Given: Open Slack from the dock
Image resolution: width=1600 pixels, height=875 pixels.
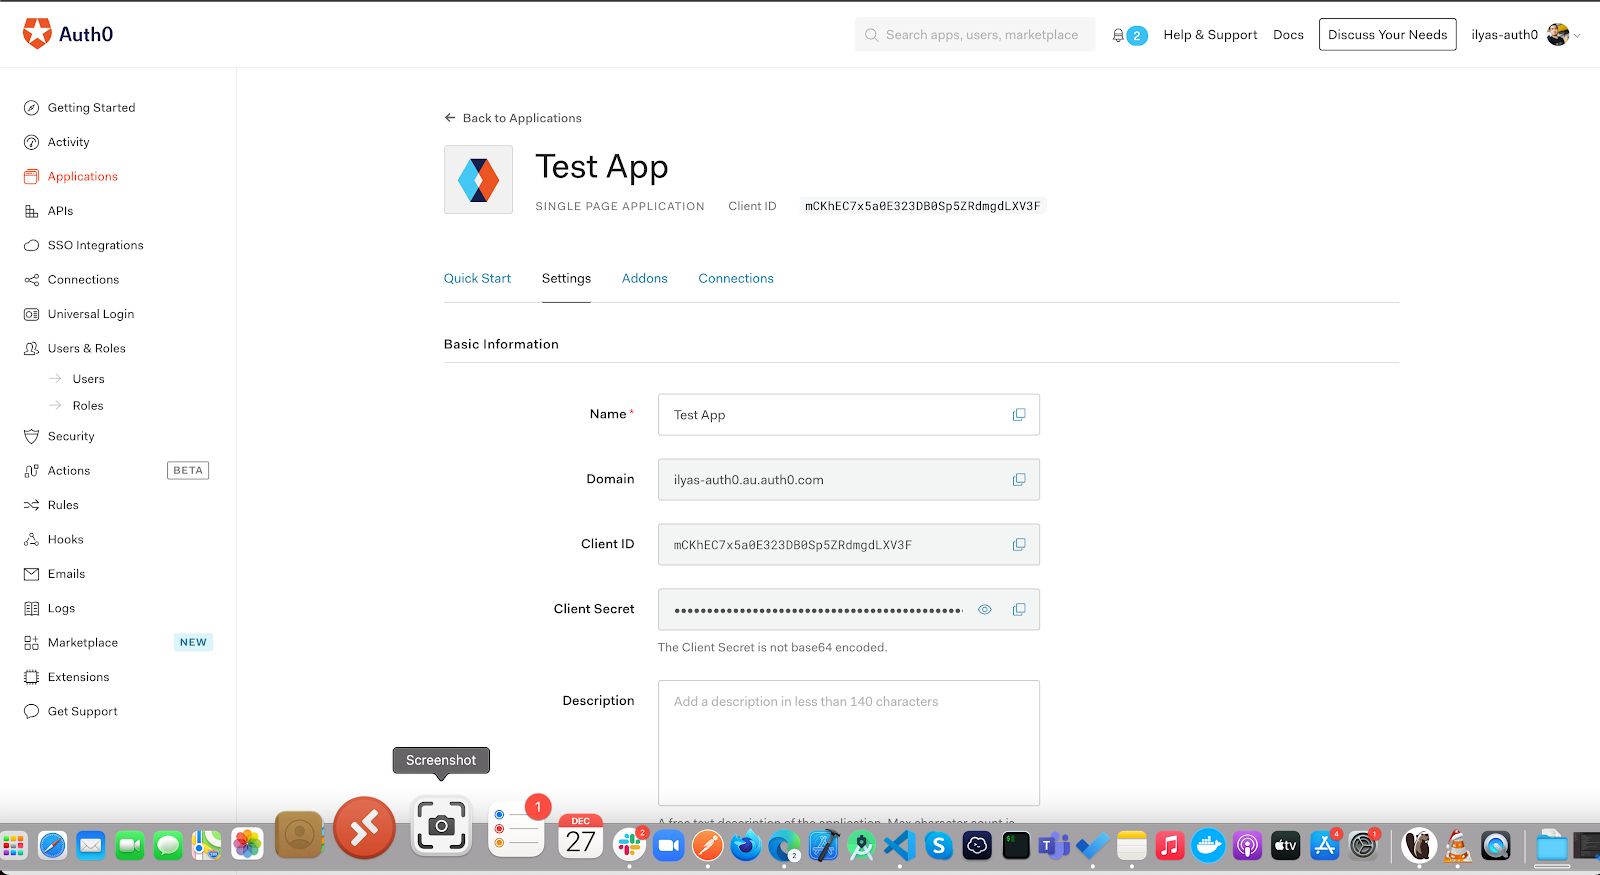Looking at the screenshot, I should (x=630, y=846).
